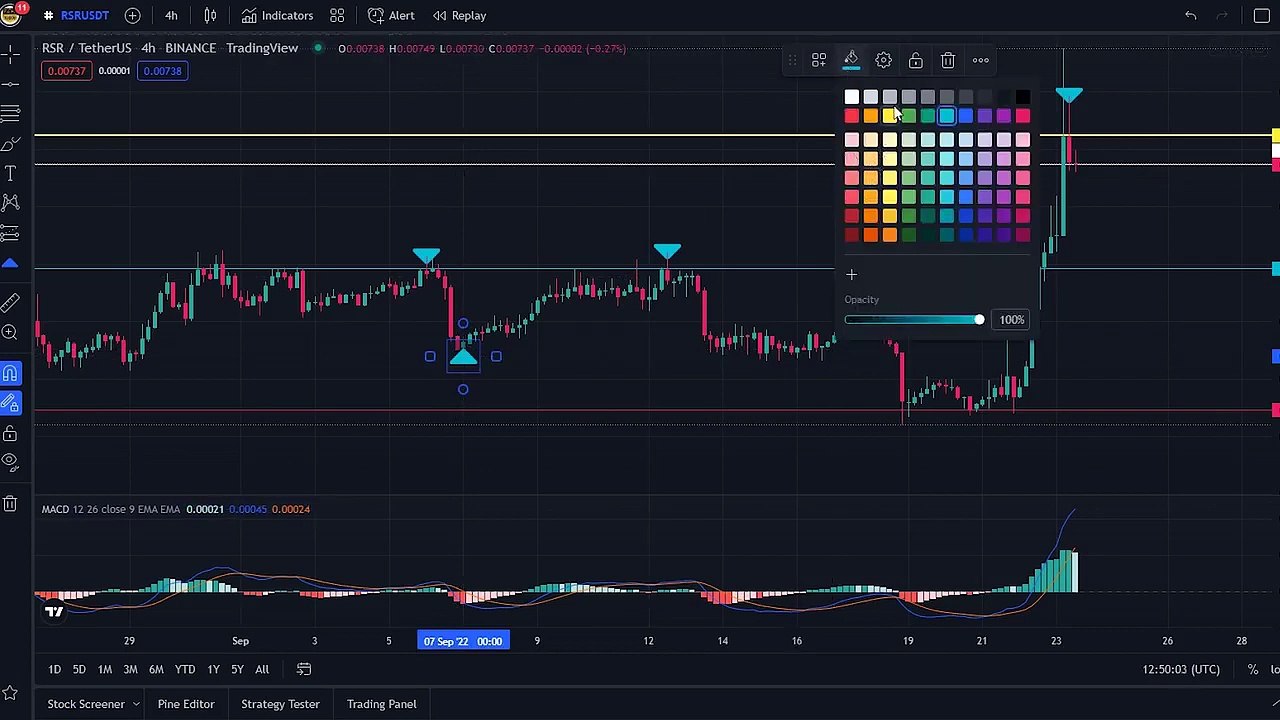Click the selected blue up-arrow drawing
The image size is (1280, 720).
[463, 357]
